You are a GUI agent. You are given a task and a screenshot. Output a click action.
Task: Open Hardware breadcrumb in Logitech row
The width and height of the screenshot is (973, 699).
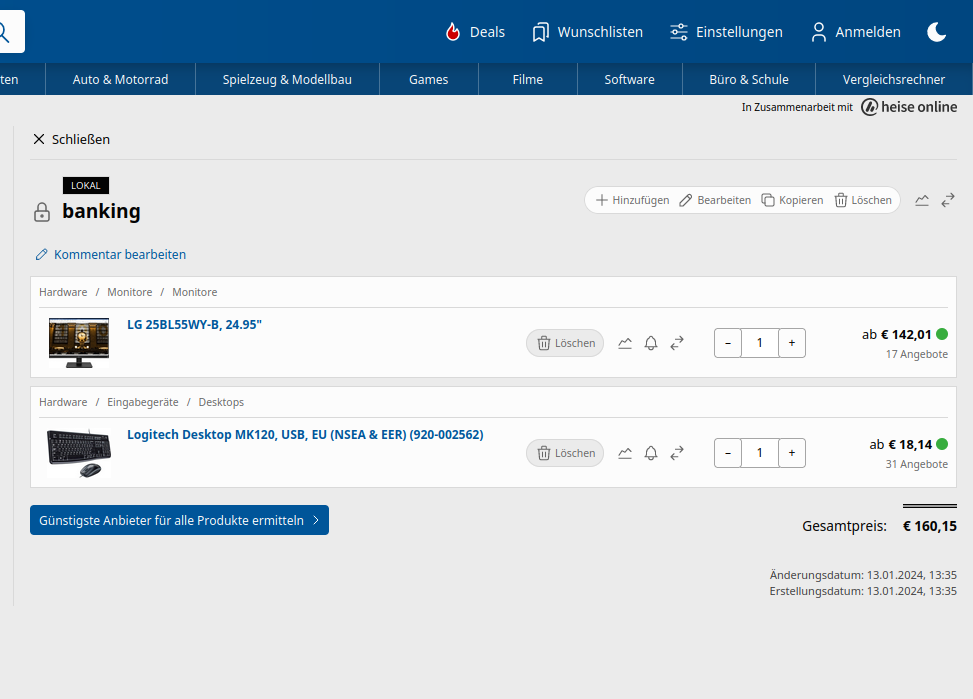point(63,402)
